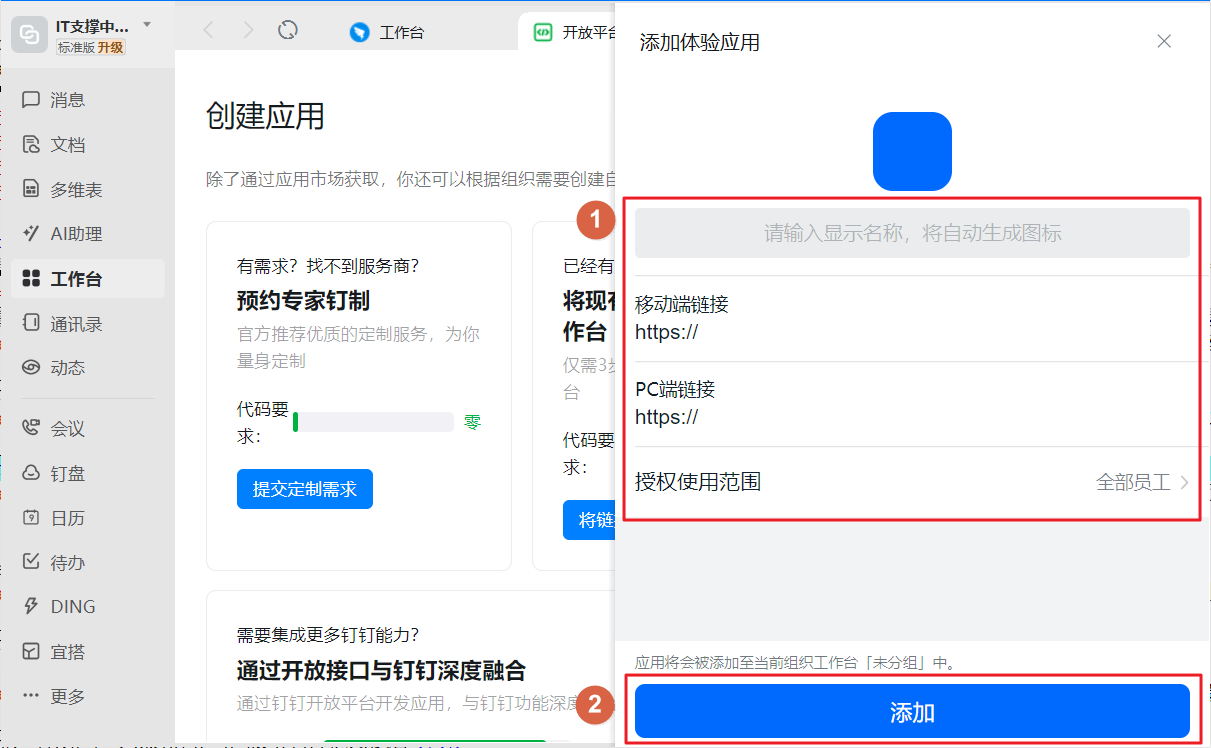Go back with the left arrow
The image size is (1211, 748).
coord(208,31)
